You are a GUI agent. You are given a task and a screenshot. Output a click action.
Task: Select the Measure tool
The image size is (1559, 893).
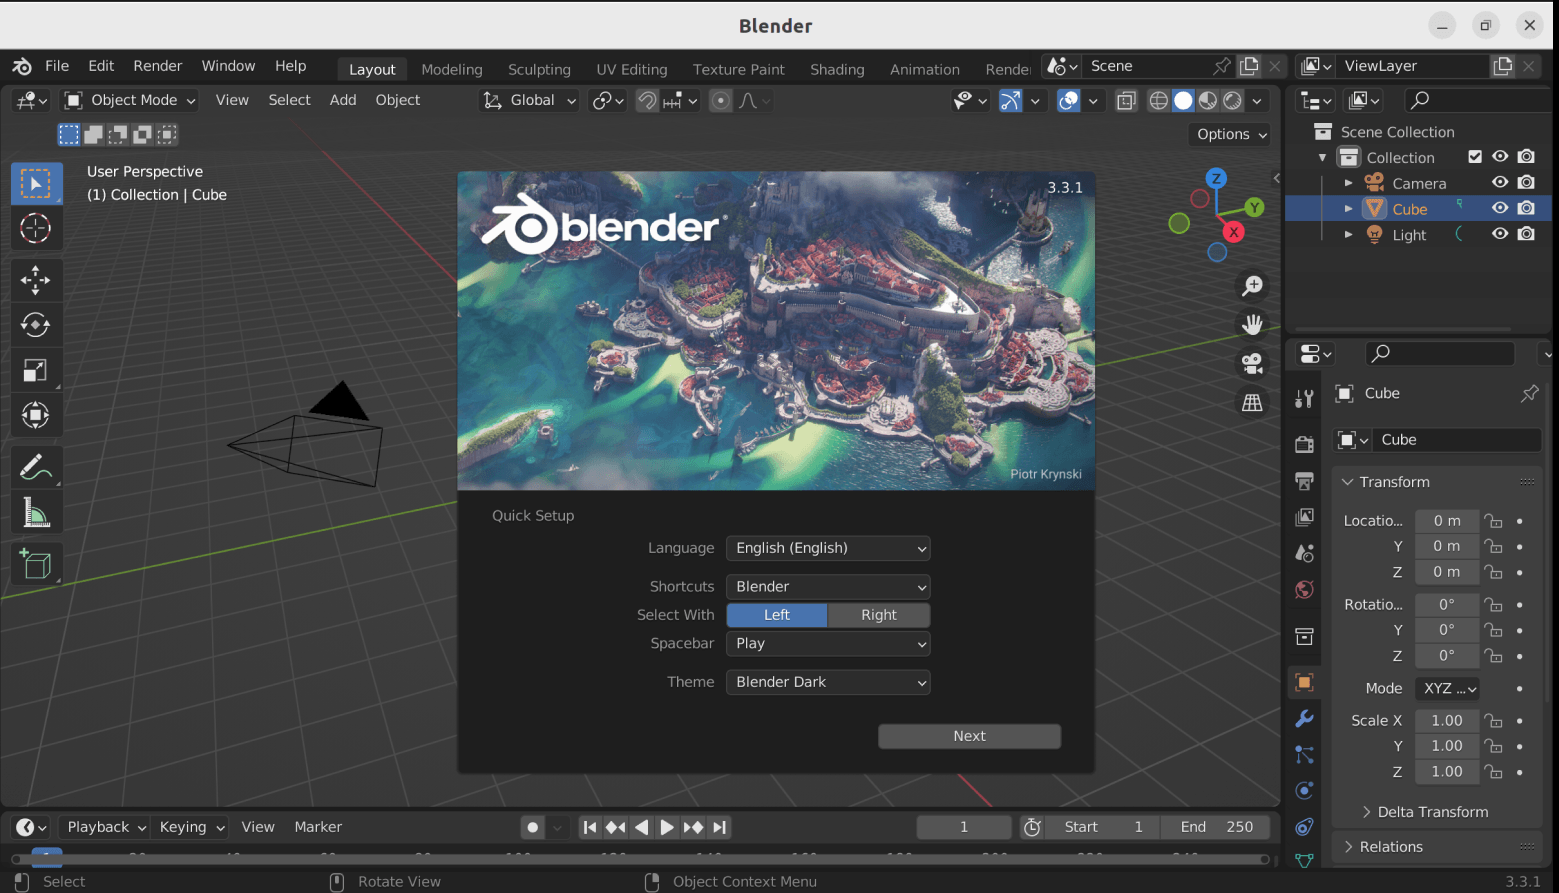coord(36,512)
